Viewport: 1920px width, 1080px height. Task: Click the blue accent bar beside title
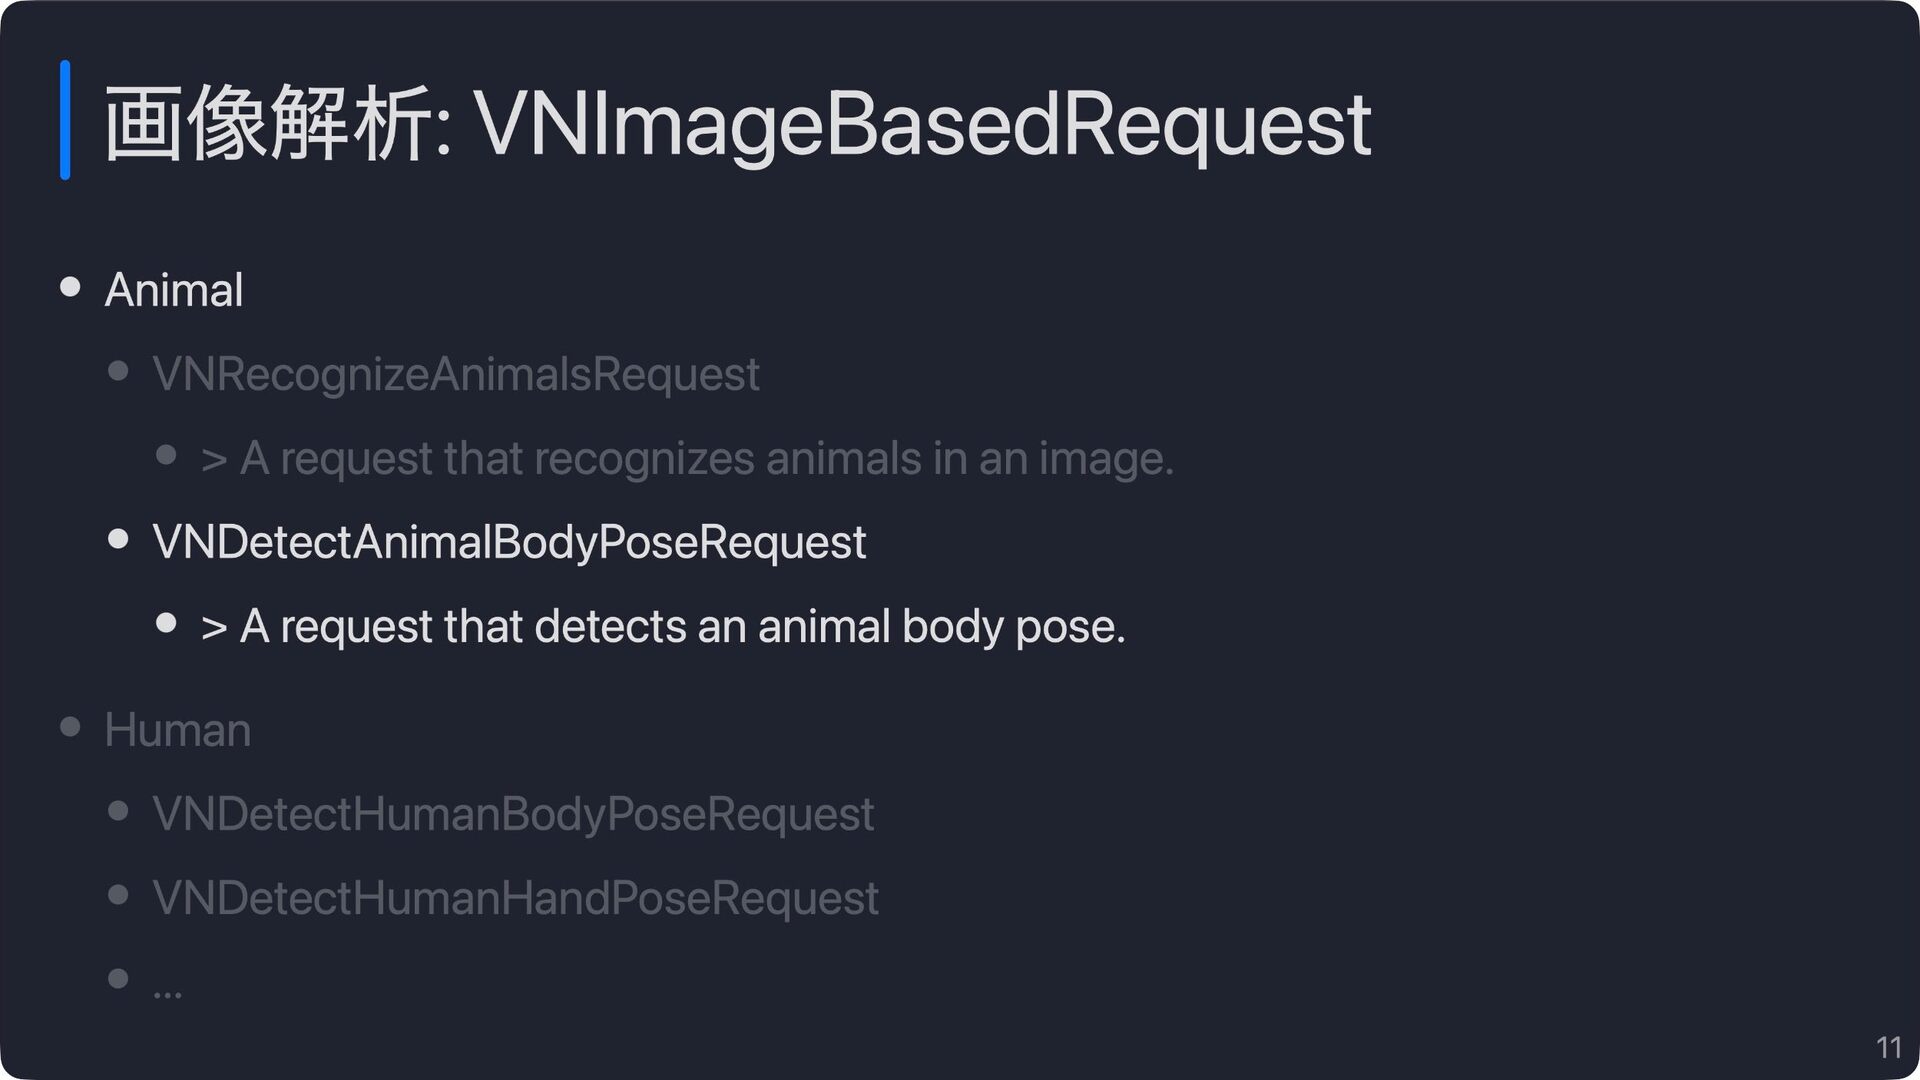[x=65, y=120]
